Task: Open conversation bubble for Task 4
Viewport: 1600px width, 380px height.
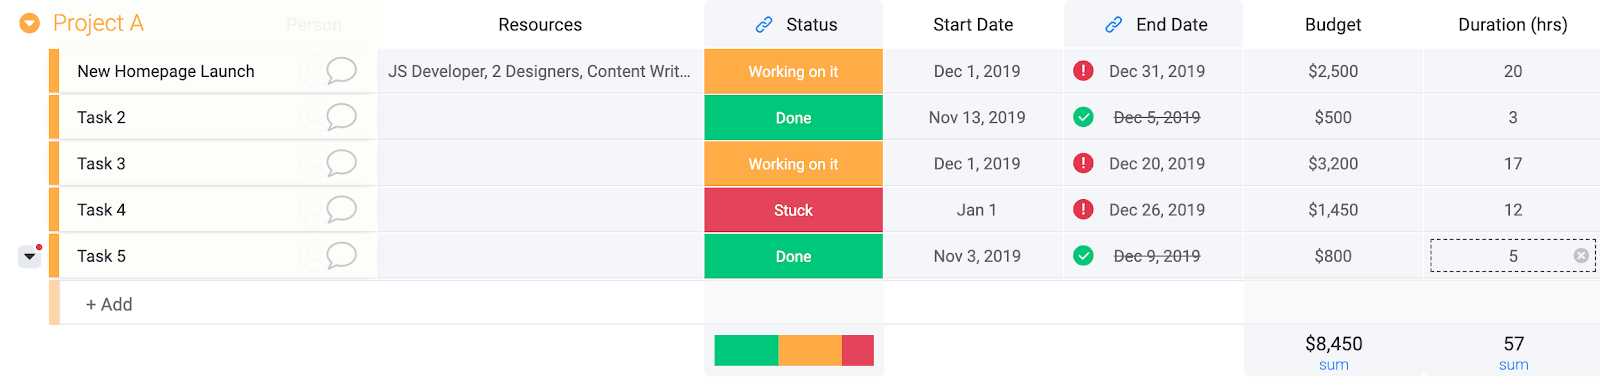Action: coord(341,209)
